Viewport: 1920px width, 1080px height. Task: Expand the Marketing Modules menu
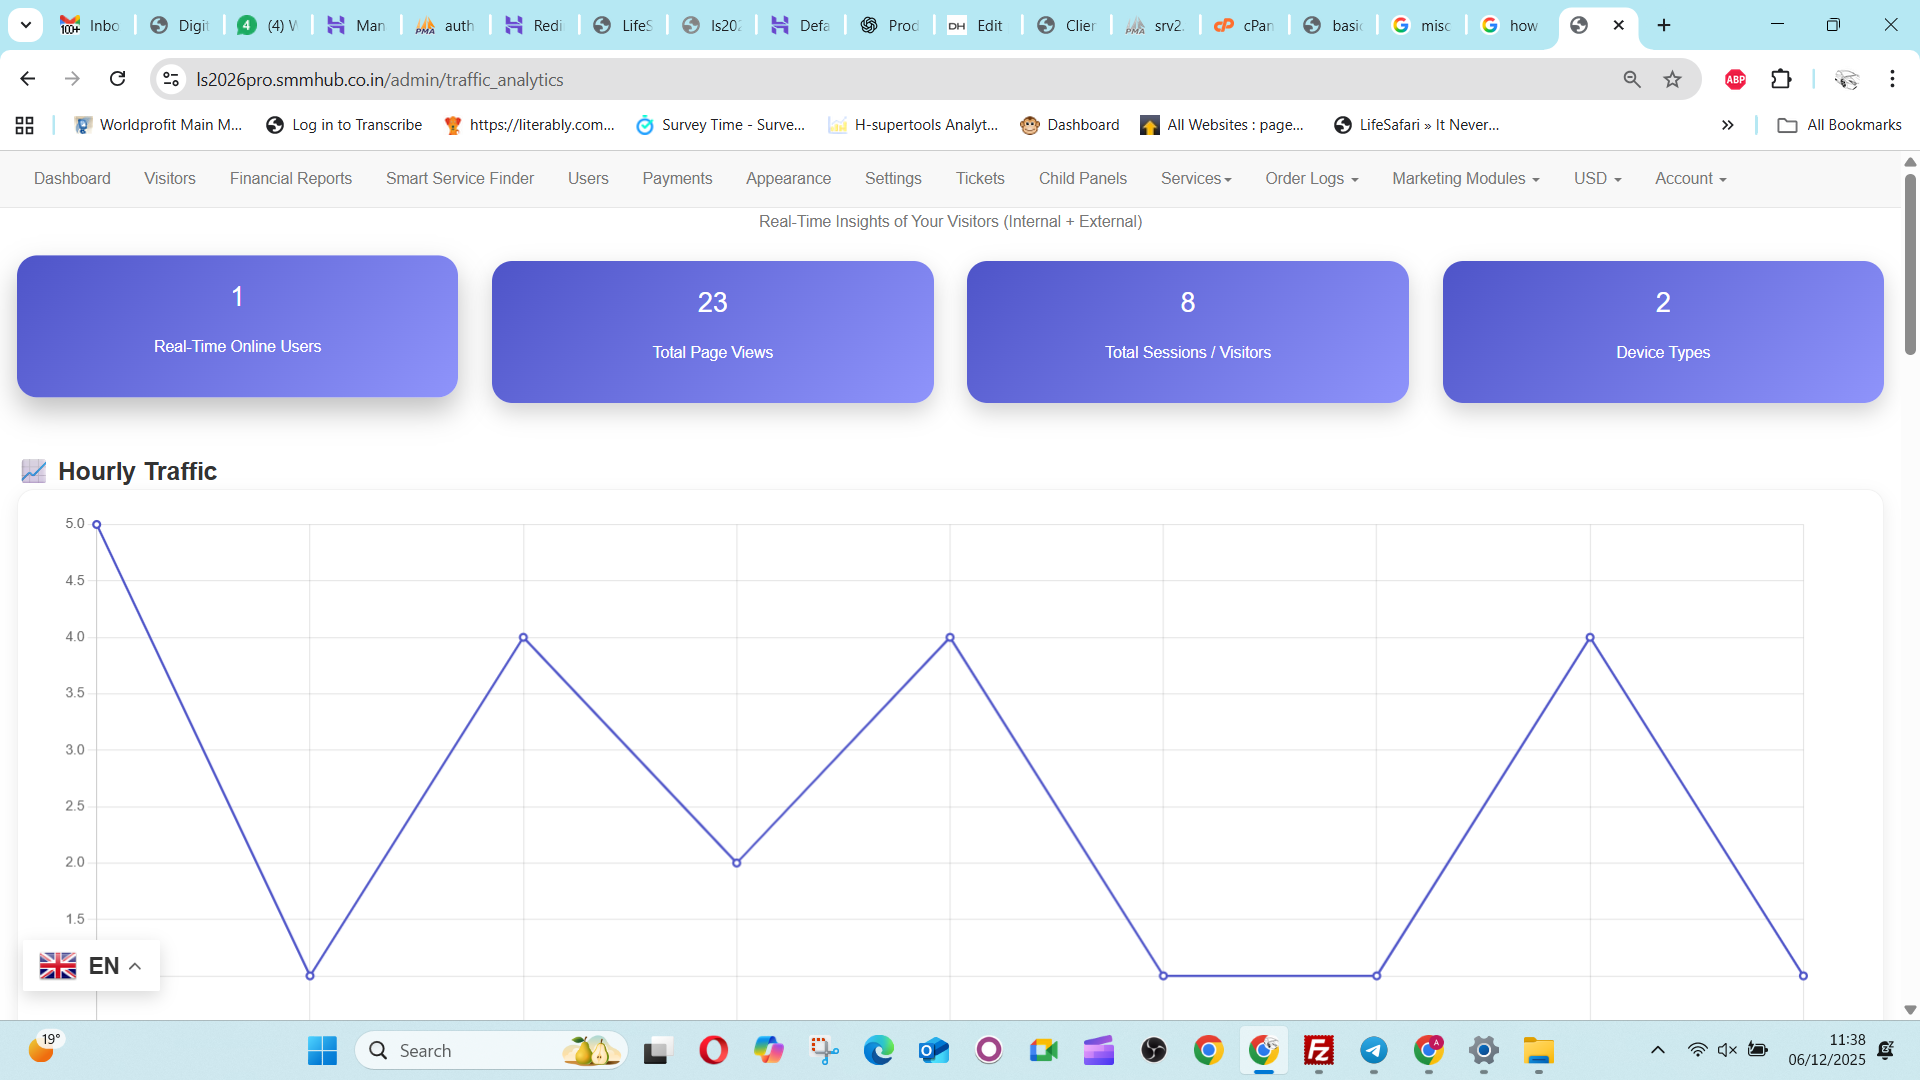pyautogui.click(x=1465, y=179)
